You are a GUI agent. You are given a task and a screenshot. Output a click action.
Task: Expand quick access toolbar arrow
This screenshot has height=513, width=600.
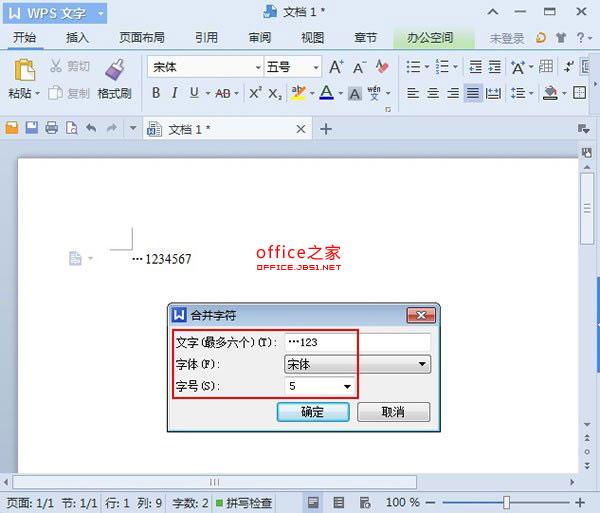133,129
